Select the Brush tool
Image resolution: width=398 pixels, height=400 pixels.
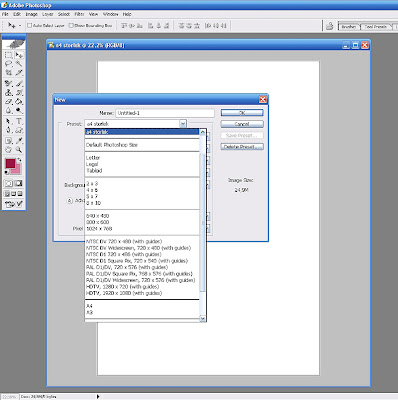[x=19, y=83]
